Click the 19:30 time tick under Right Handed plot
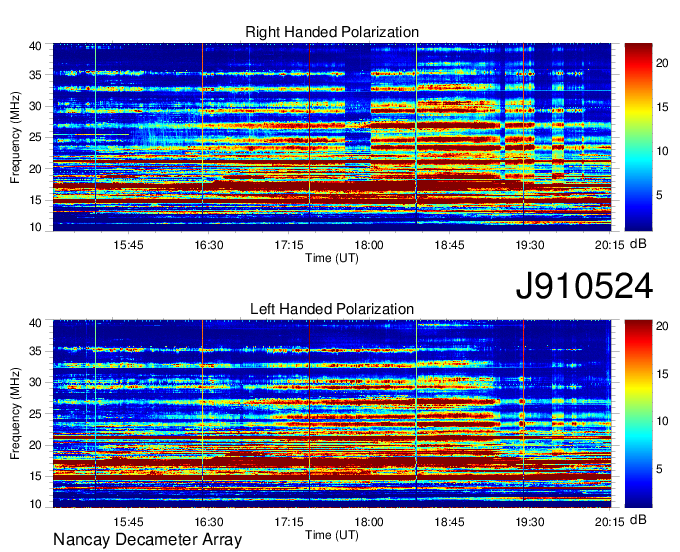680x552 pixels. (x=530, y=245)
